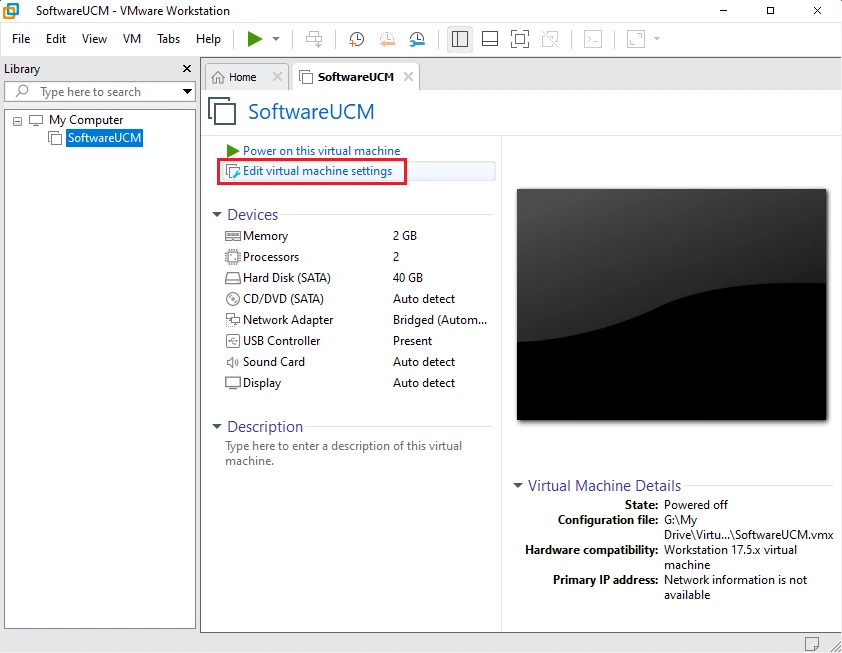Collapse the Description section
Screen dimensions: 842x653
pyautogui.click(x=217, y=426)
